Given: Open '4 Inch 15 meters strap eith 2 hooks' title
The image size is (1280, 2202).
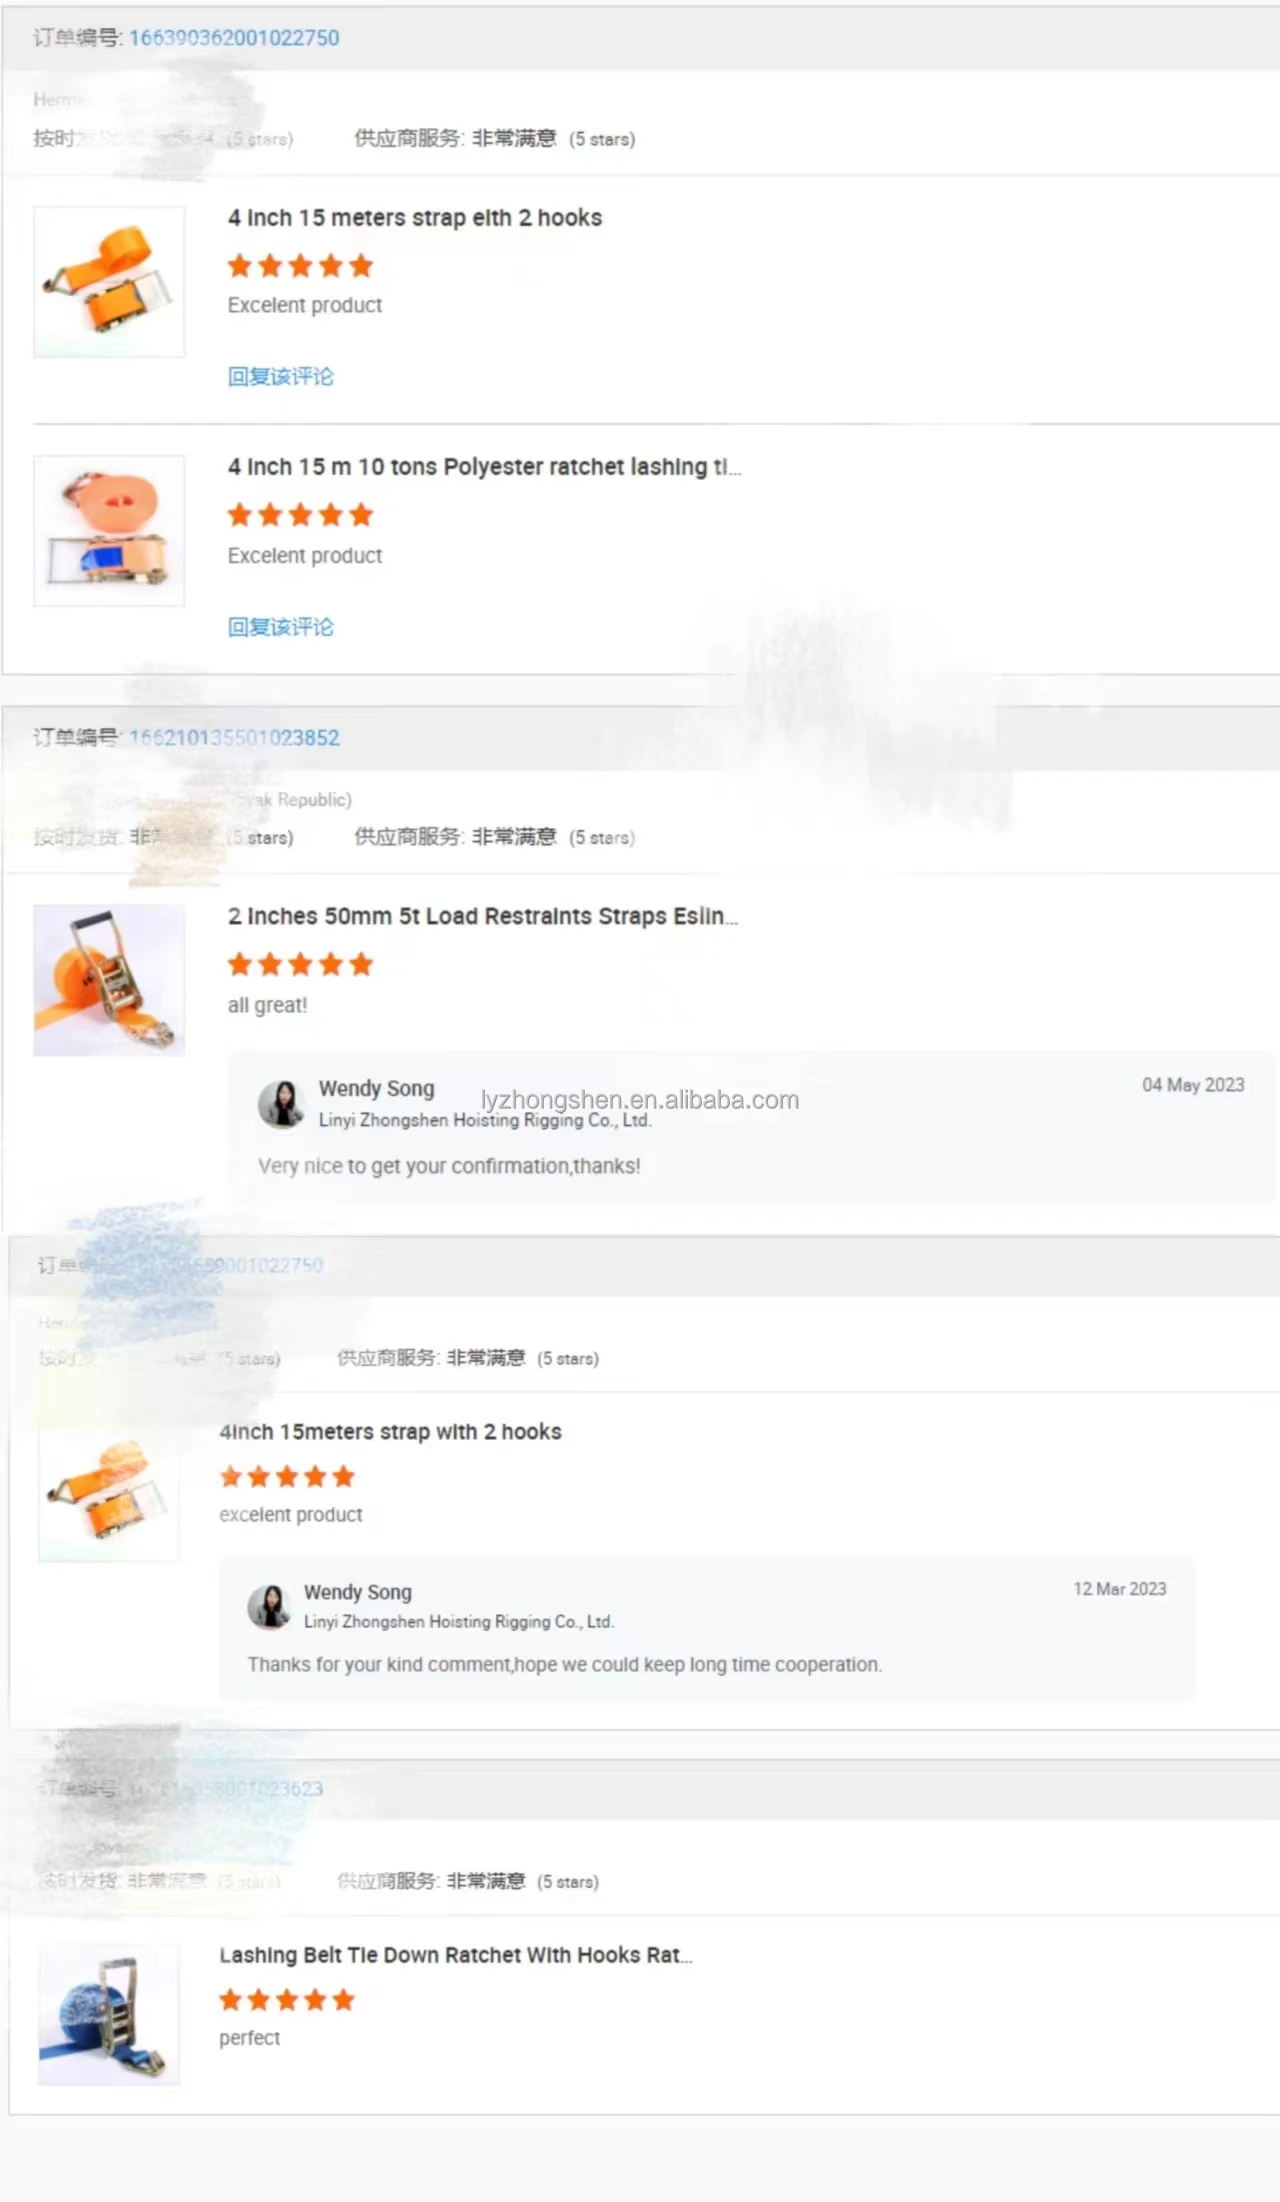Looking at the screenshot, I should coord(415,218).
